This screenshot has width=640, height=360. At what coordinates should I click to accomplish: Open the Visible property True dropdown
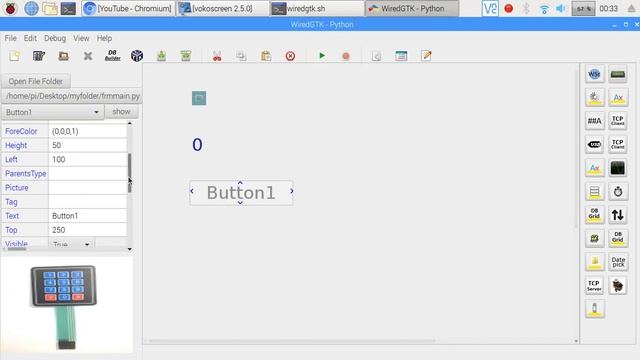[73, 244]
